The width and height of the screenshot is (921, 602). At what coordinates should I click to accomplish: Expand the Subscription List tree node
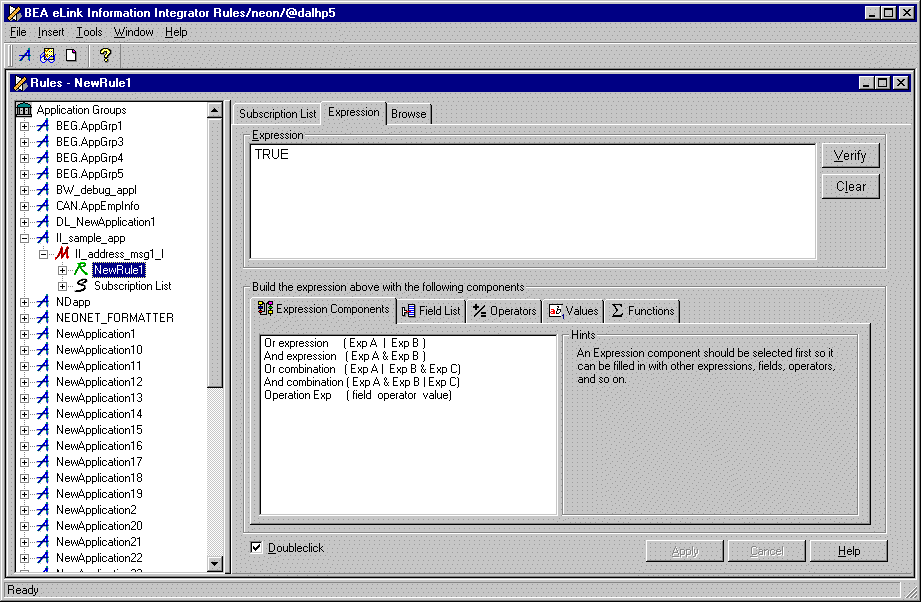click(x=62, y=286)
